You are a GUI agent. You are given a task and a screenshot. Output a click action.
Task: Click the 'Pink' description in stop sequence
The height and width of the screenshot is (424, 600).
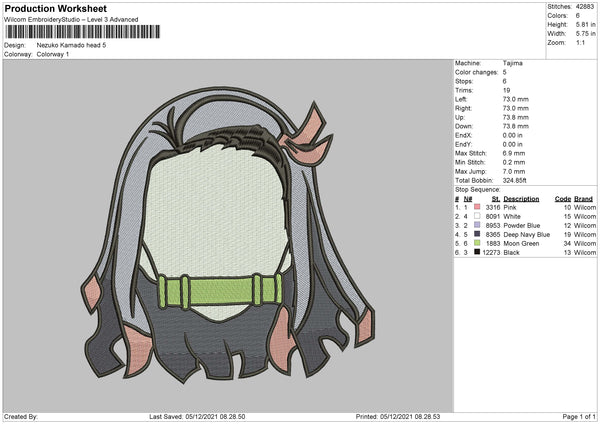point(510,207)
